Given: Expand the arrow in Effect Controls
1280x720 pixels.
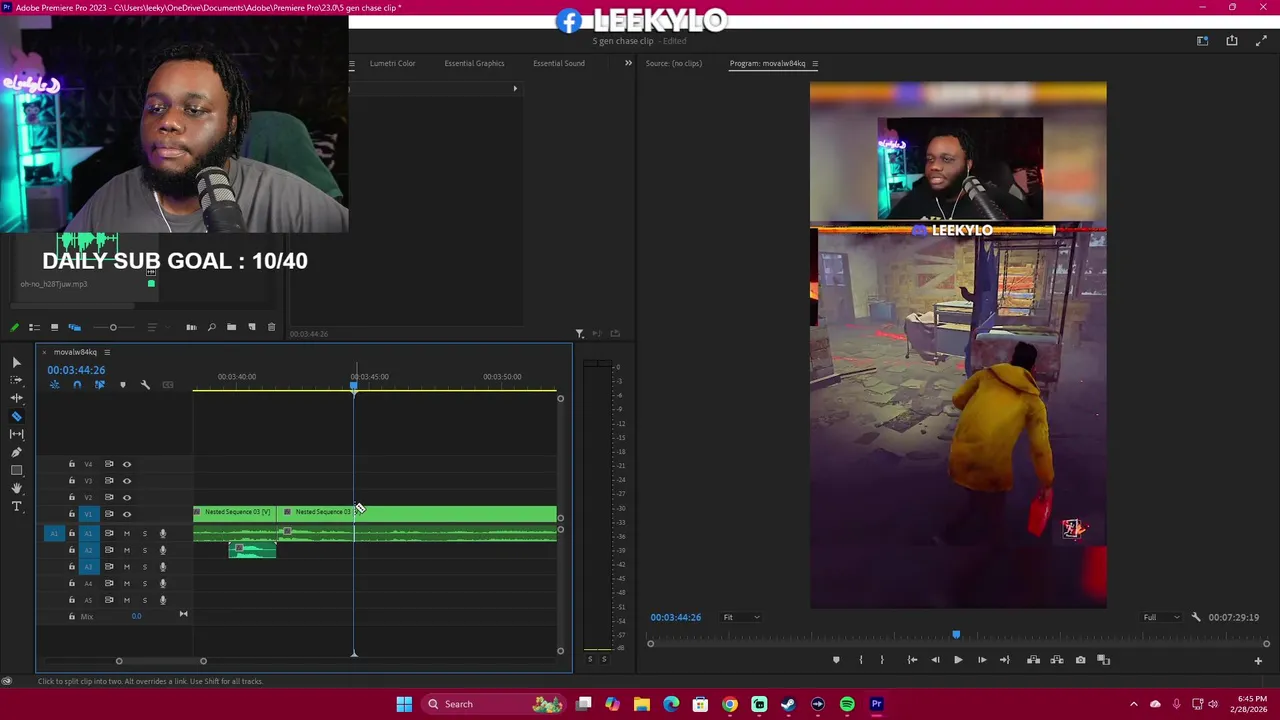Looking at the screenshot, I should click(515, 88).
